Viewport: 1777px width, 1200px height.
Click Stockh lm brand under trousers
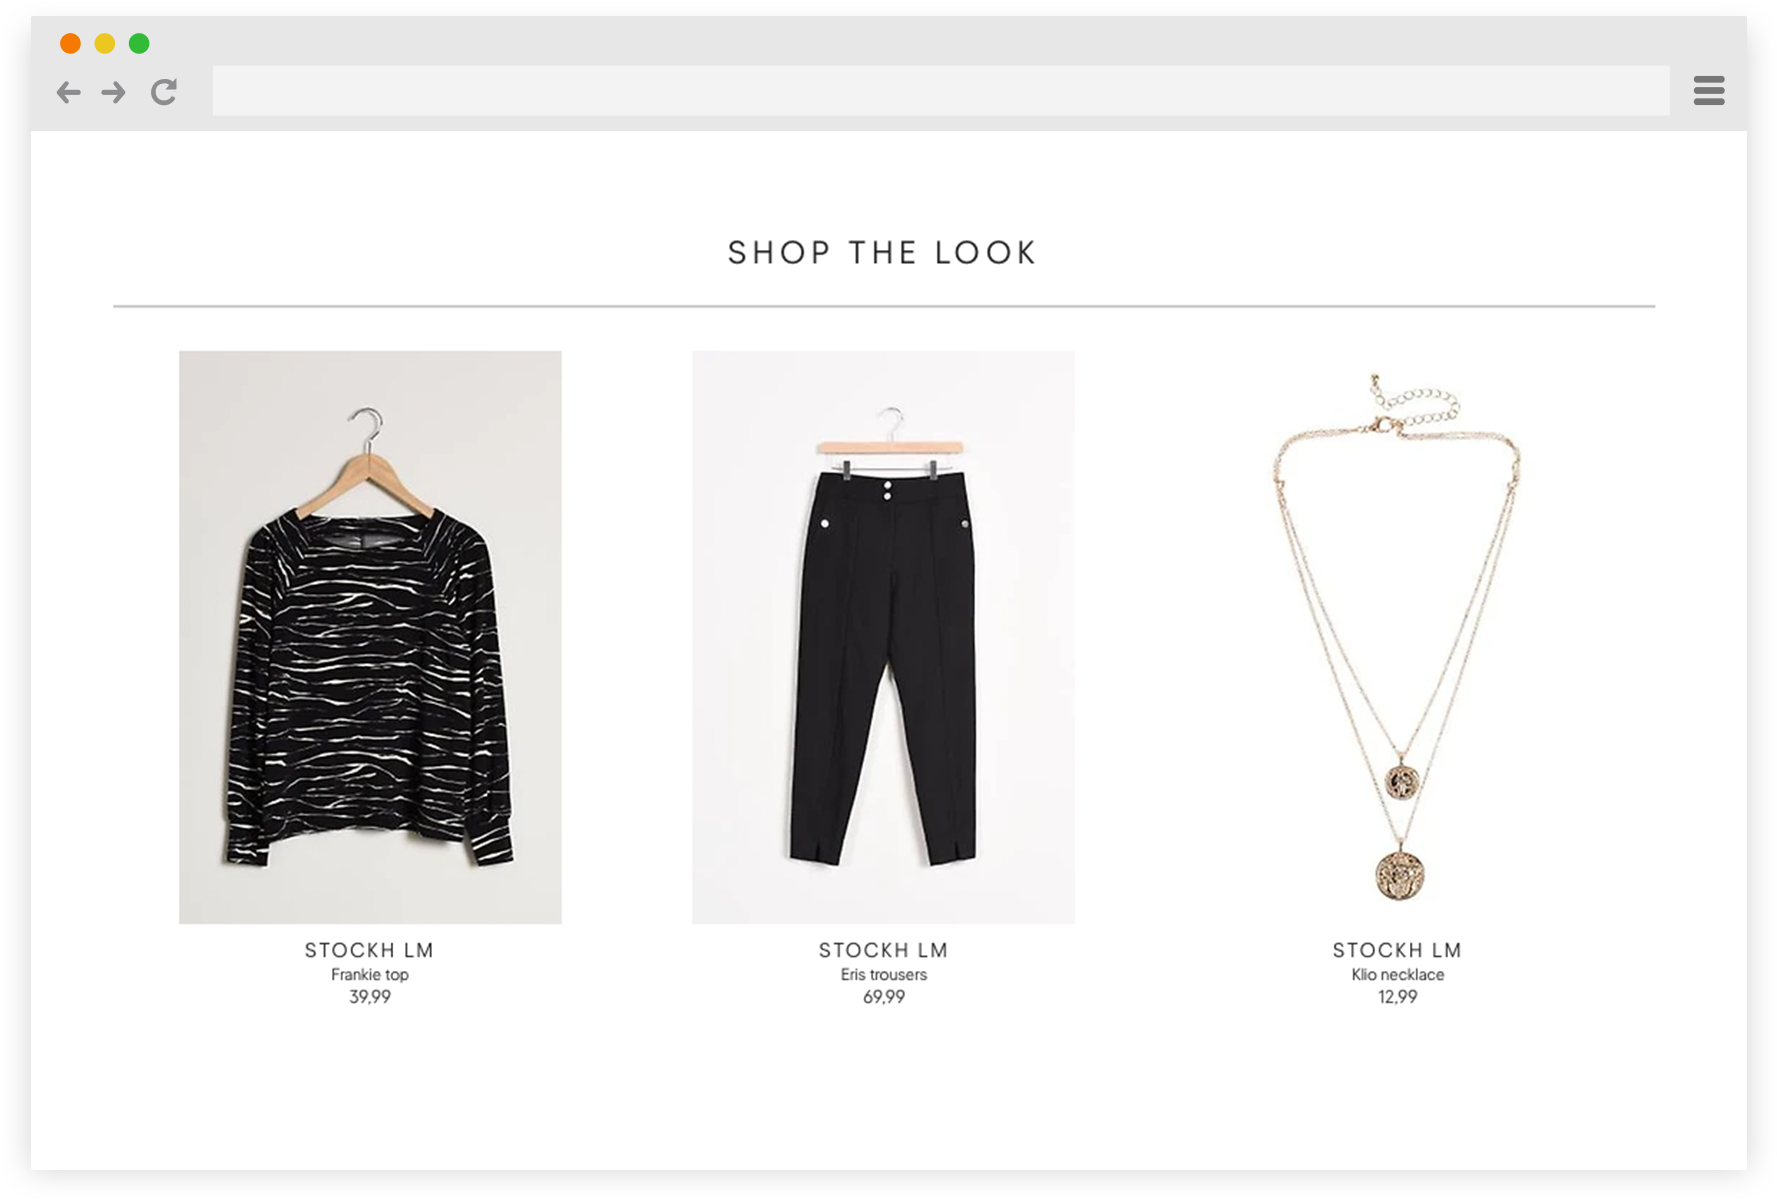884,950
